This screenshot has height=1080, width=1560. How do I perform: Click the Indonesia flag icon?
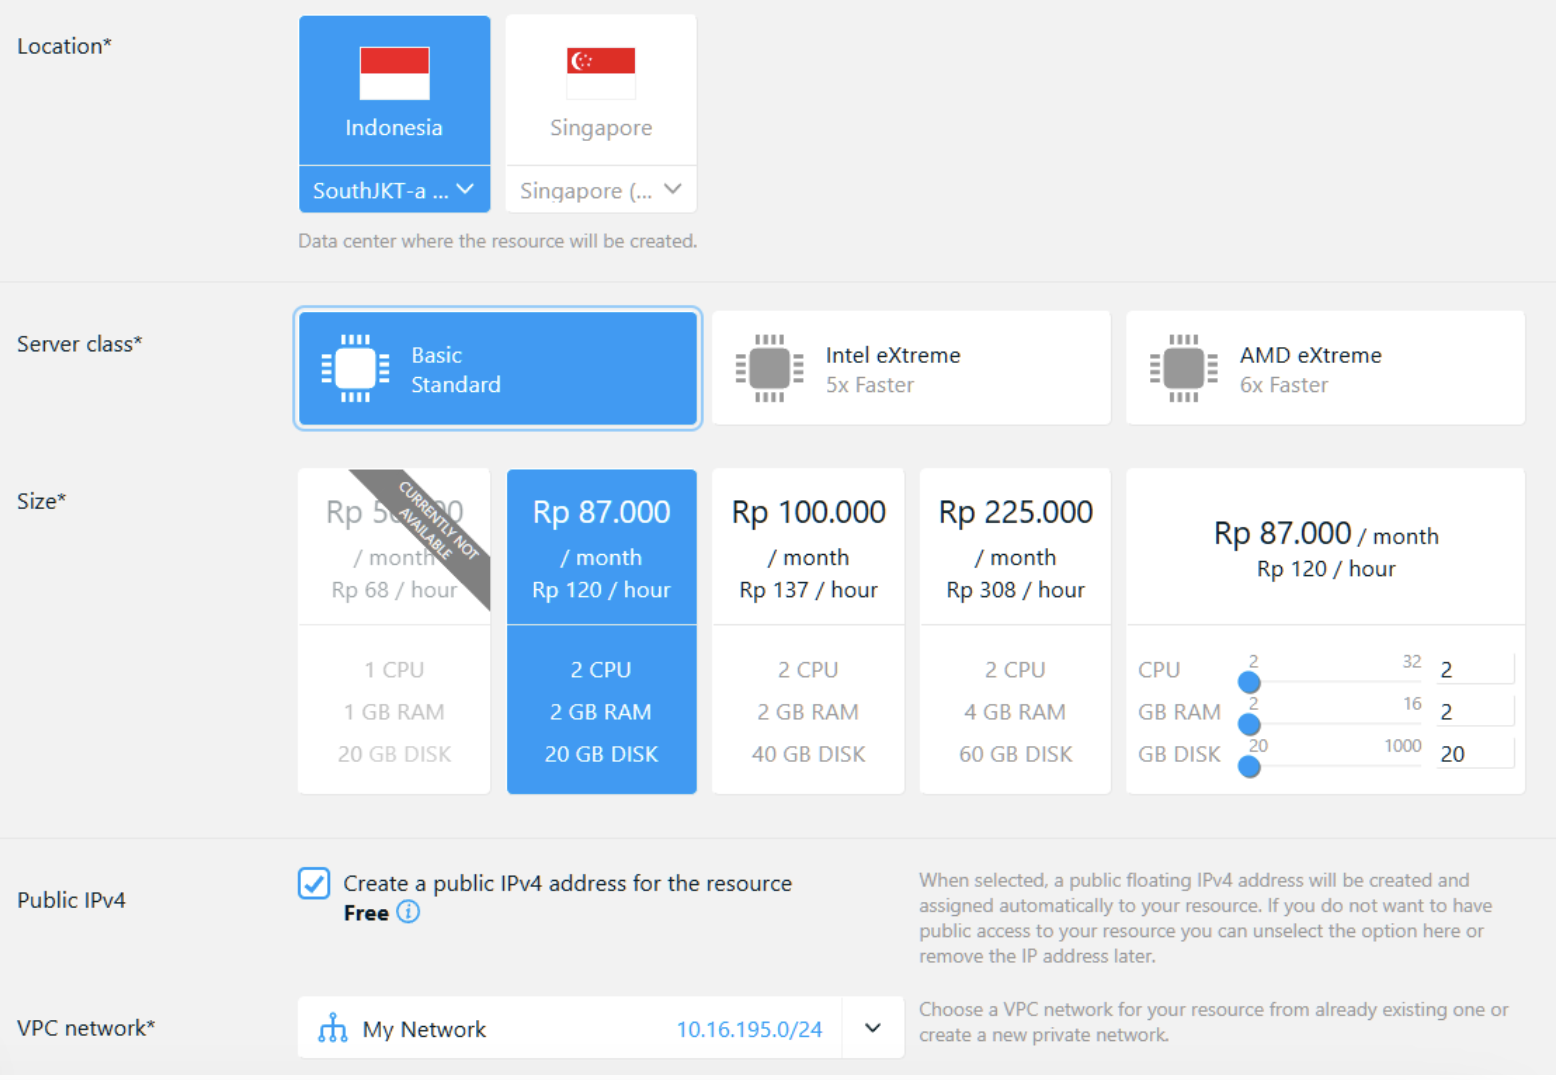pos(394,73)
